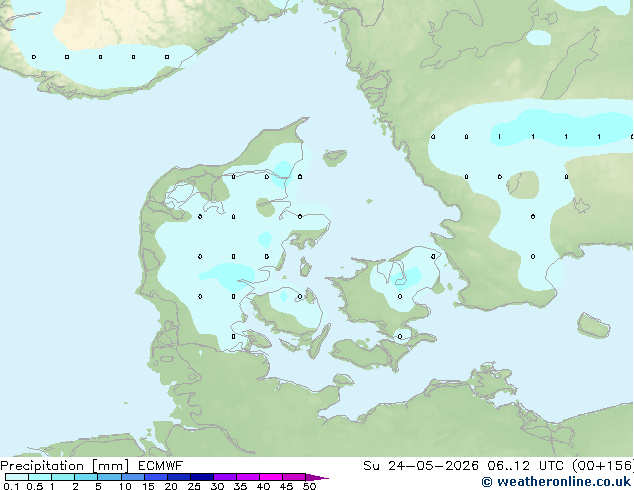This screenshot has width=634, height=490.
Task: Select the 5–10 mm legend color swatch
Action: tap(109, 477)
